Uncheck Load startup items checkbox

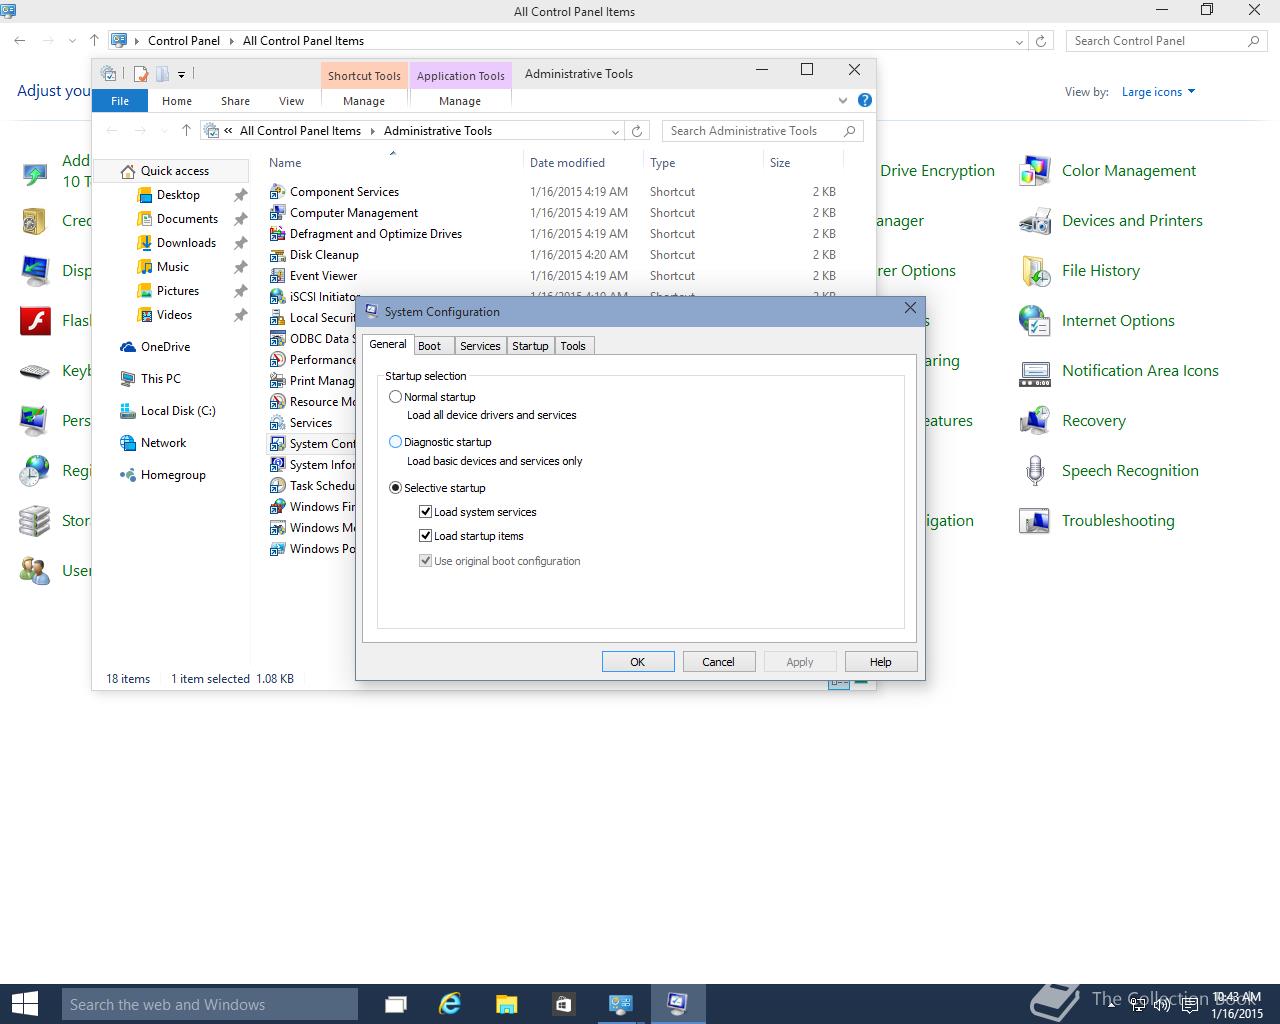(x=425, y=536)
